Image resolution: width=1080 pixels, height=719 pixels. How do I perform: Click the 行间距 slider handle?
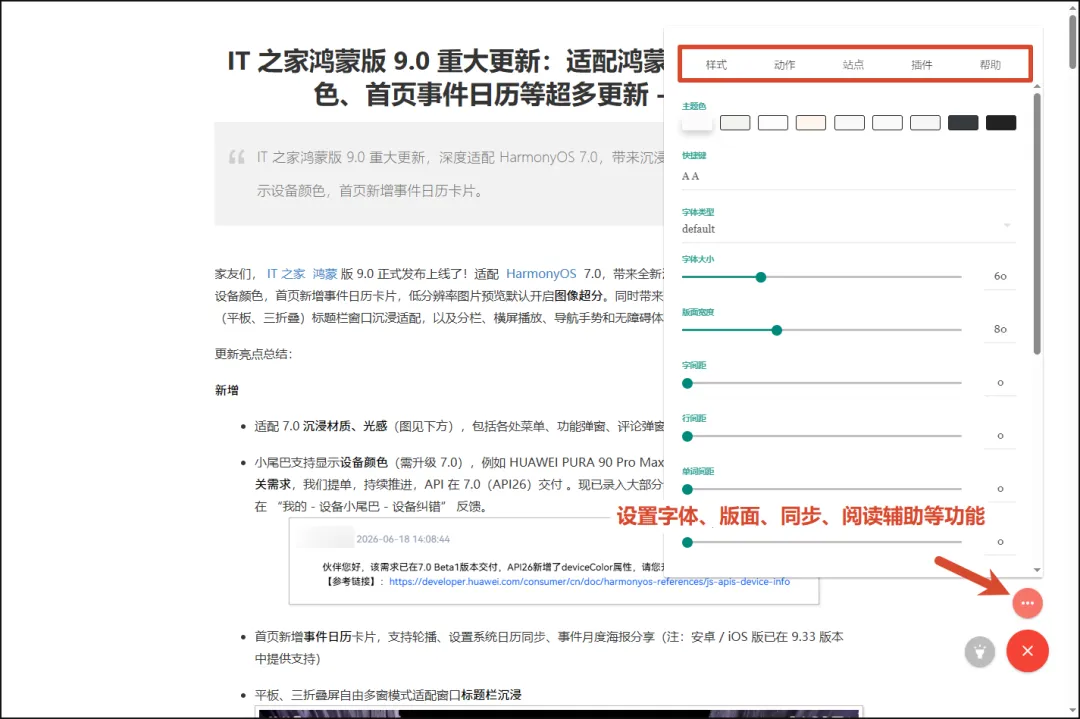(687, 436)
